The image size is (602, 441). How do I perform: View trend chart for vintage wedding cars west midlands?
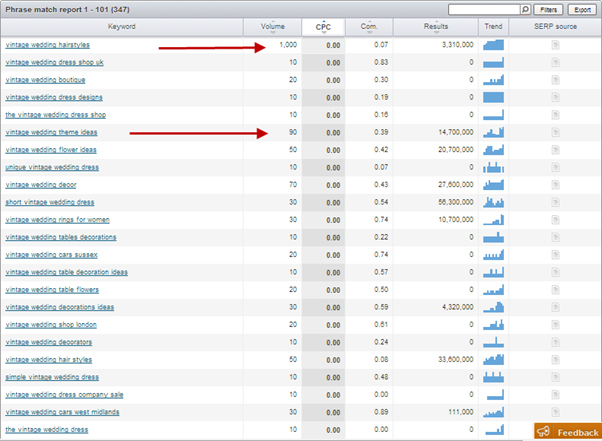coord(493,412)
